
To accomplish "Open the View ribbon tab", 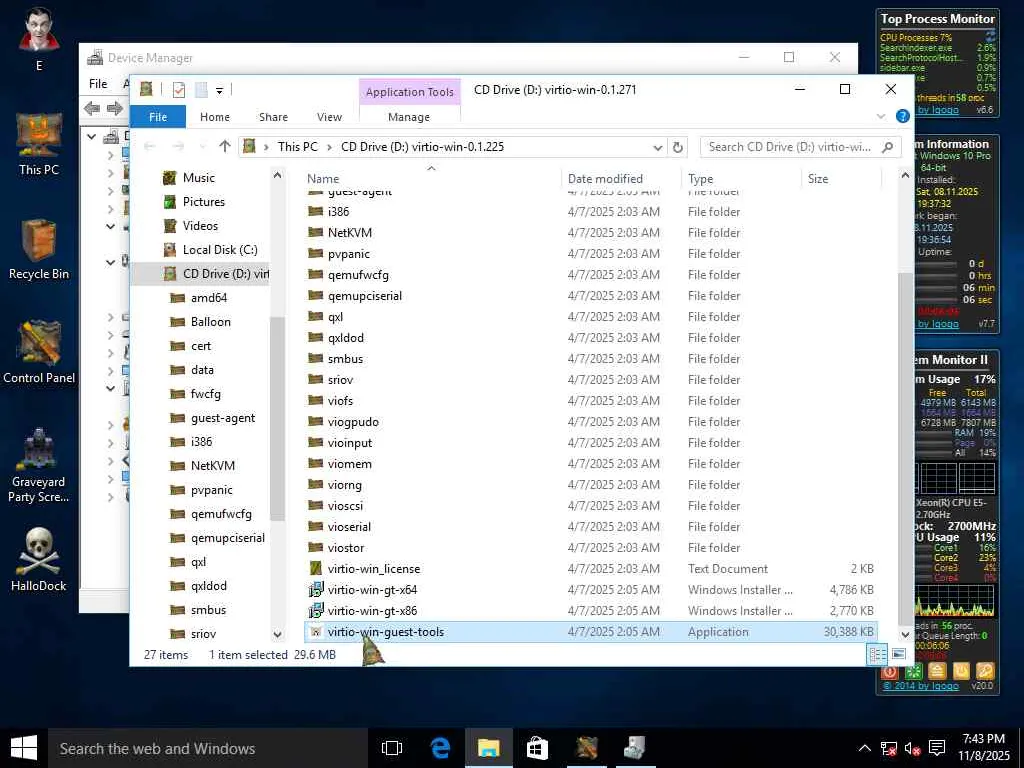I will coord(329,117).
